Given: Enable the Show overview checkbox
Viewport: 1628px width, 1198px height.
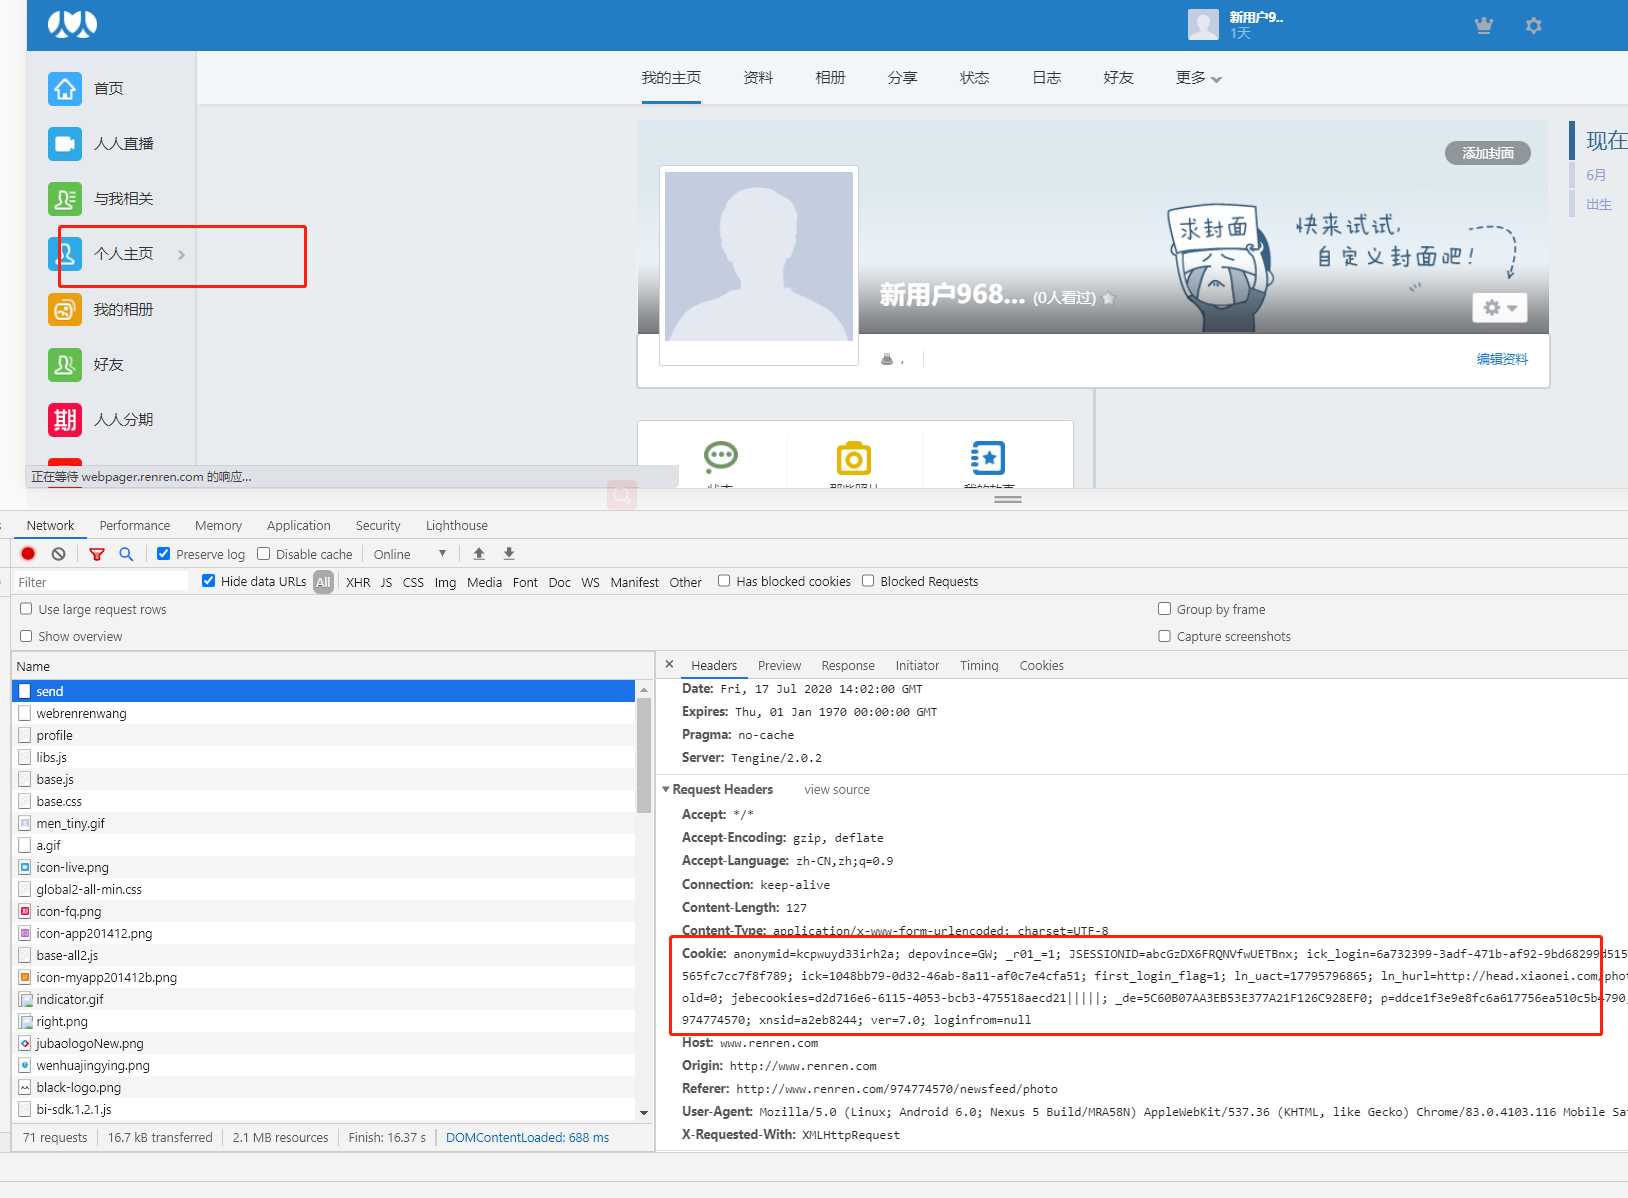Looking at the screenshot, I should pyautogui.click(x=27, y=636).
